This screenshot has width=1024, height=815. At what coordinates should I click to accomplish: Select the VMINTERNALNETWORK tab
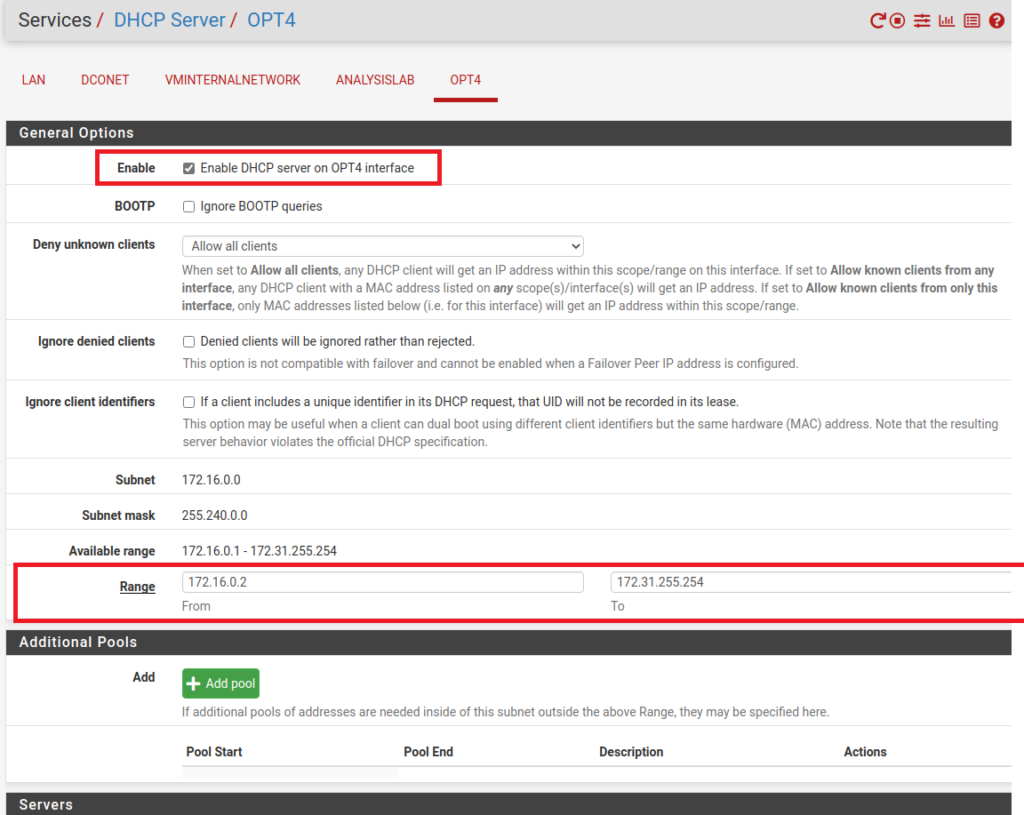click(232, 80)
